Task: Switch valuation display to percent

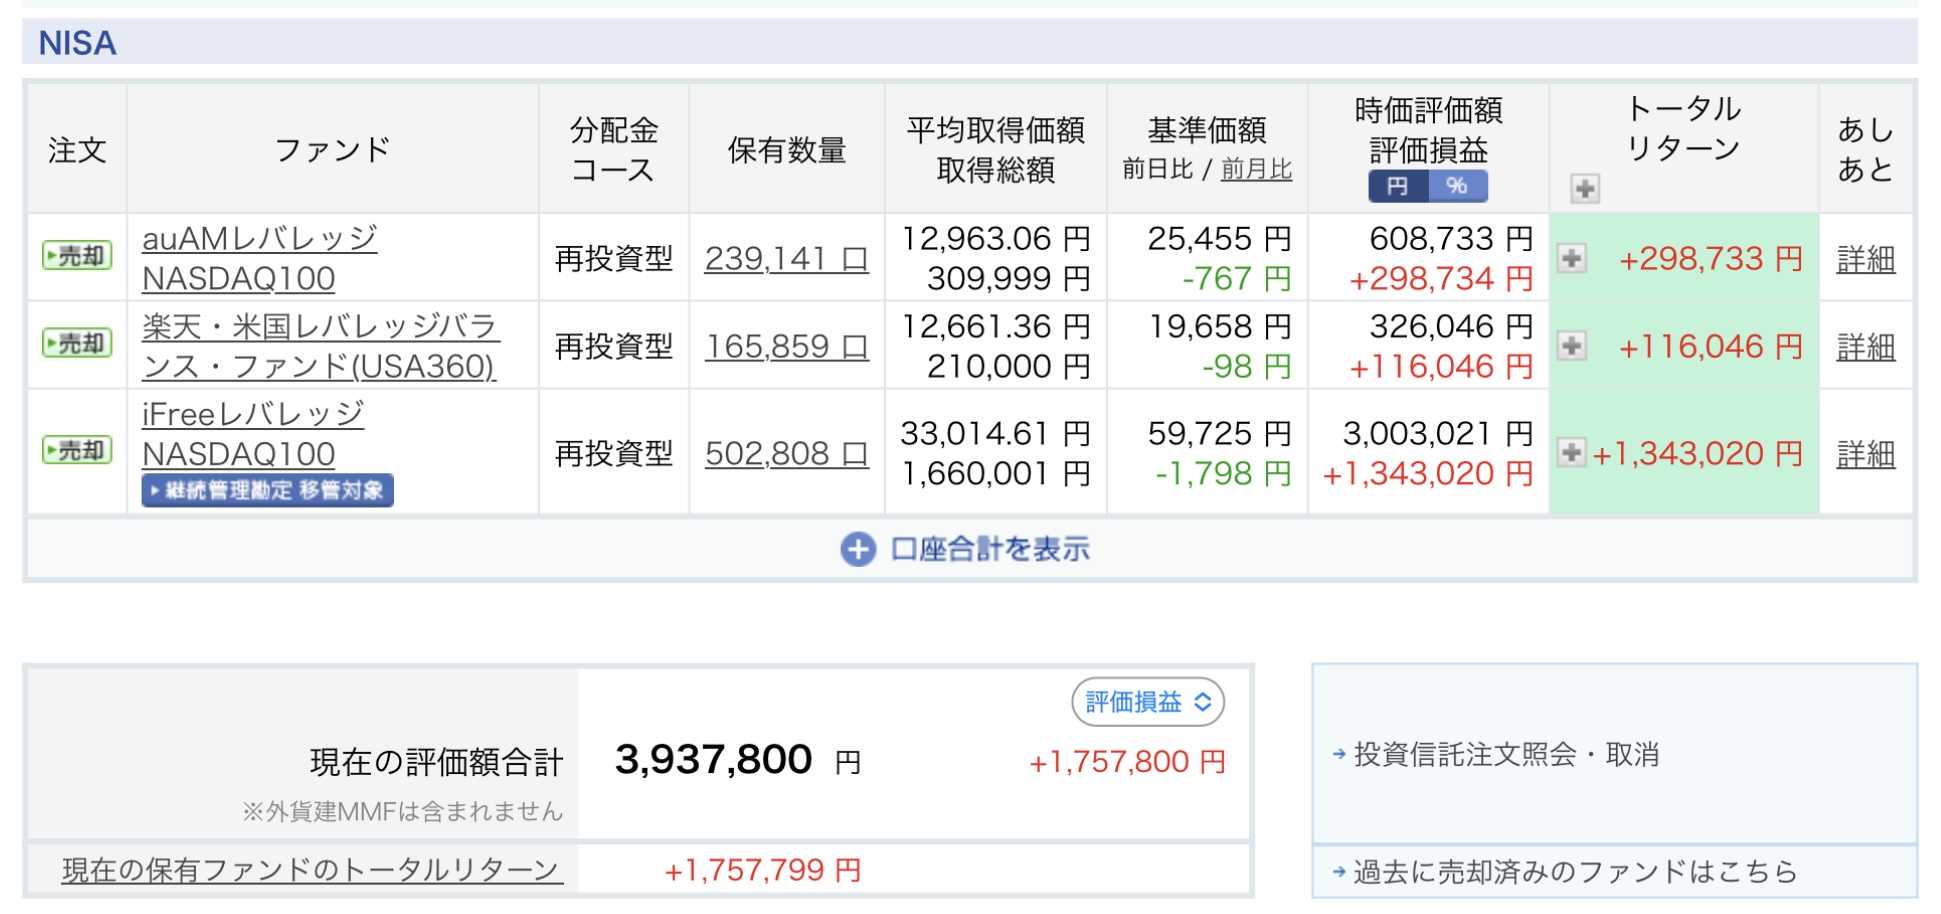Action: click(x=1457, y=186)
